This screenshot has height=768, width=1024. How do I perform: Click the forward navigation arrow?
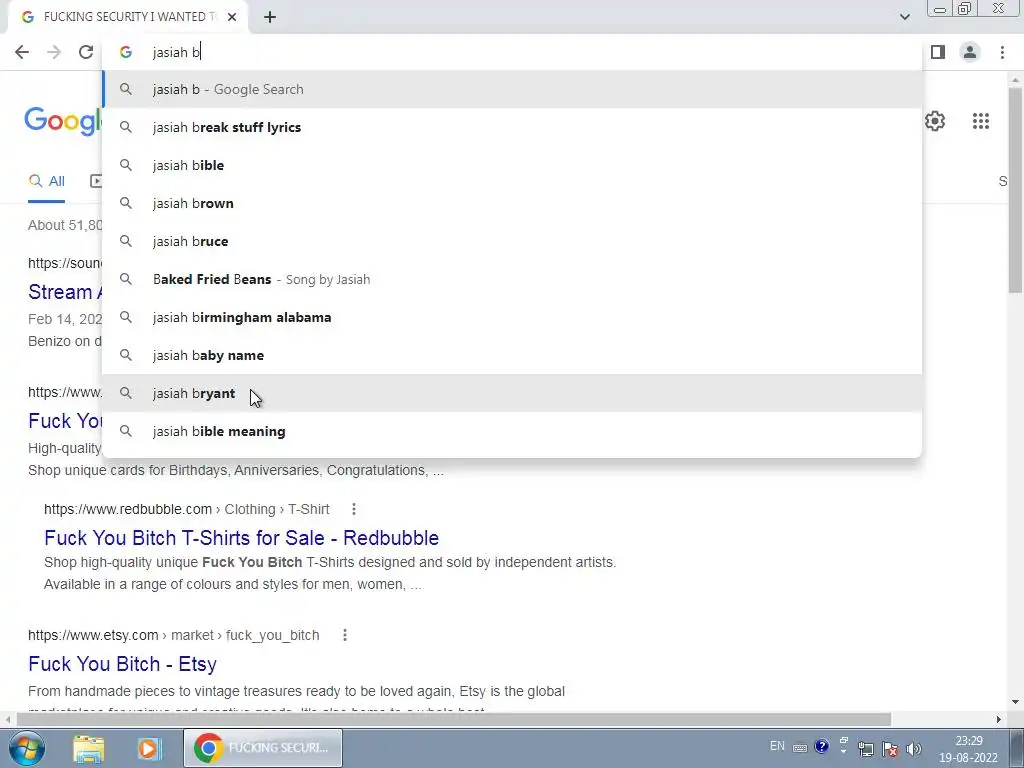(x=54, y=52)
